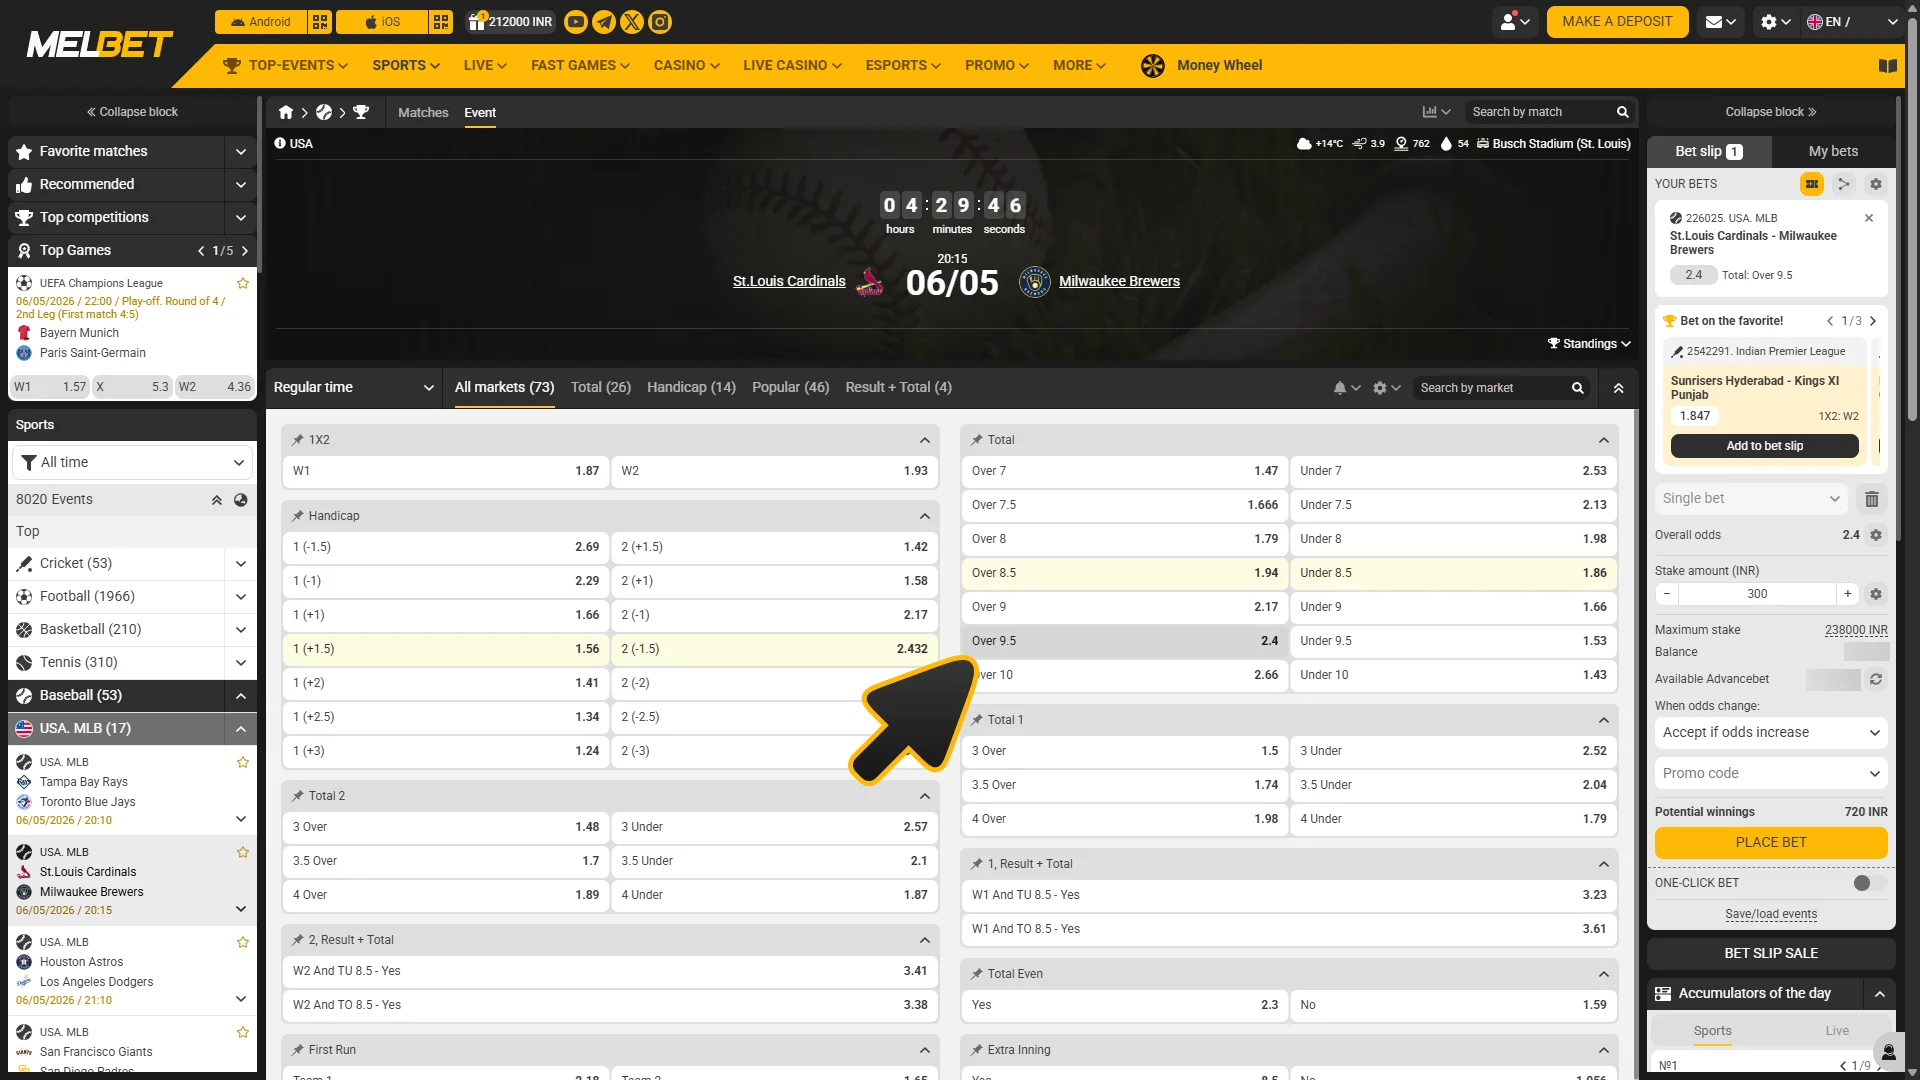Viewport: 1920px width, 1080px height.
Task: Open the SPORTS menu
Action: (x=406, y=66)
